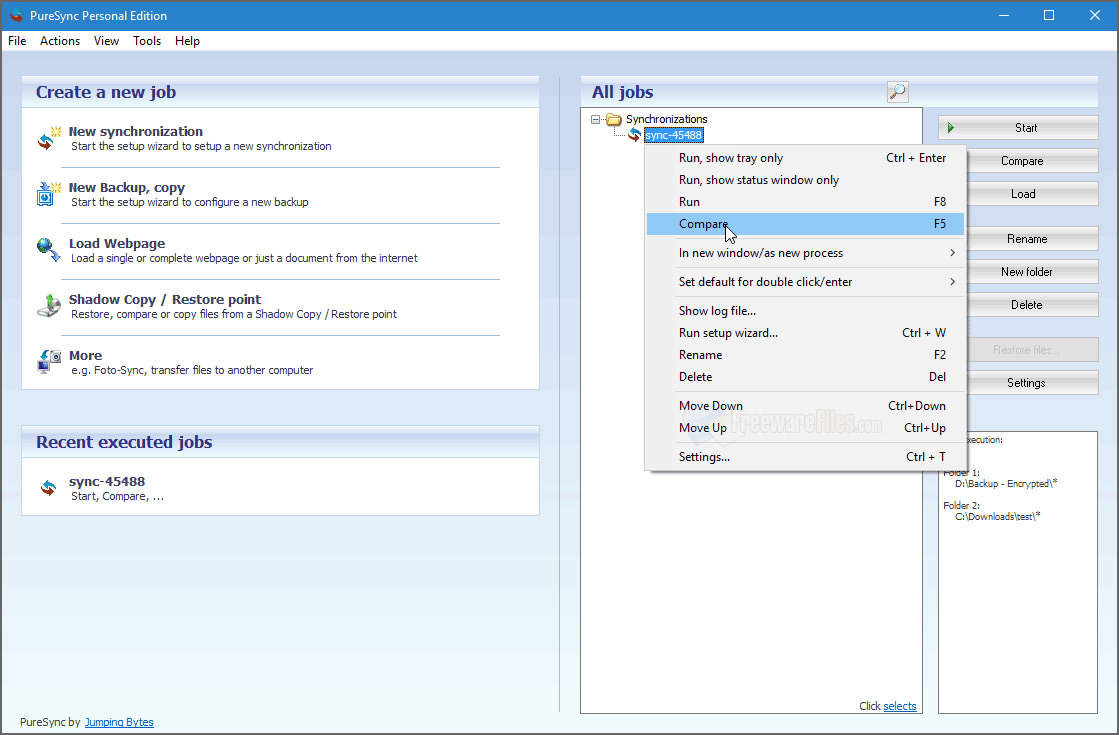Image resolution: width=1119 pixels, height=735 pixels.
Task: Open recent job 'sync-45488' entry
Action: (x=107, y=482)
